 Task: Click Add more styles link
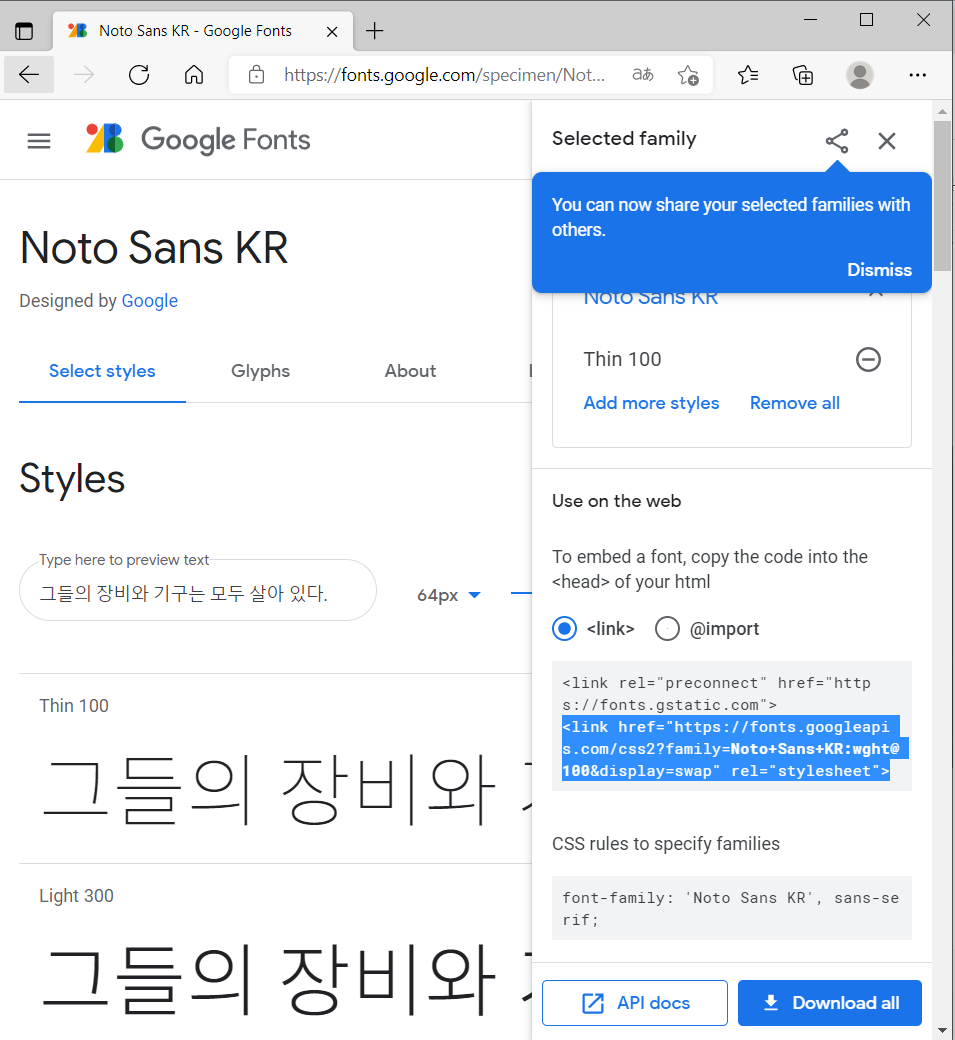click(651, 403)
